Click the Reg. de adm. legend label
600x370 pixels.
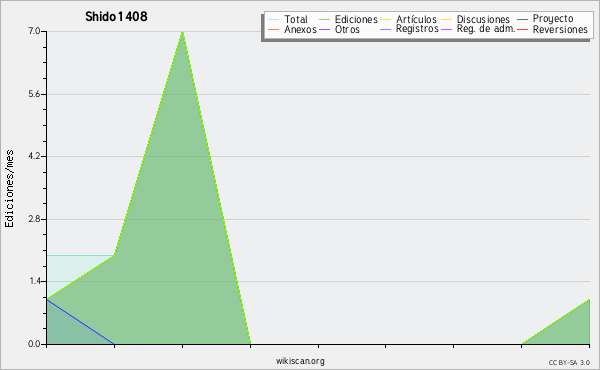click(486, 29)
